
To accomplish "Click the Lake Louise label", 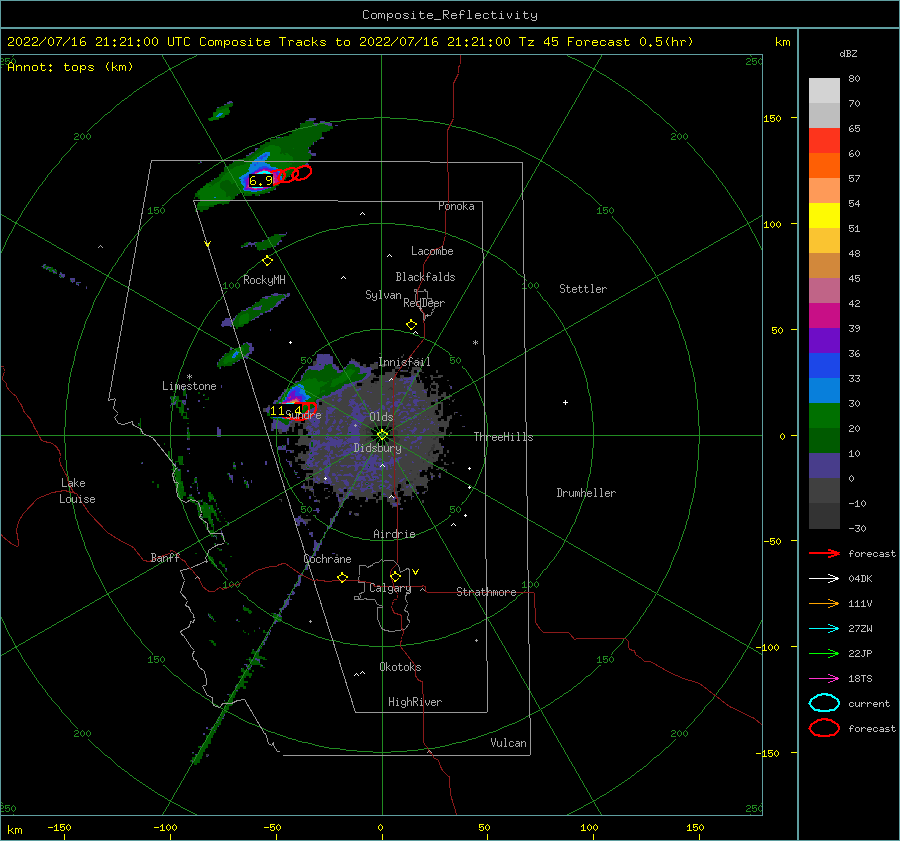I will 77,491.
